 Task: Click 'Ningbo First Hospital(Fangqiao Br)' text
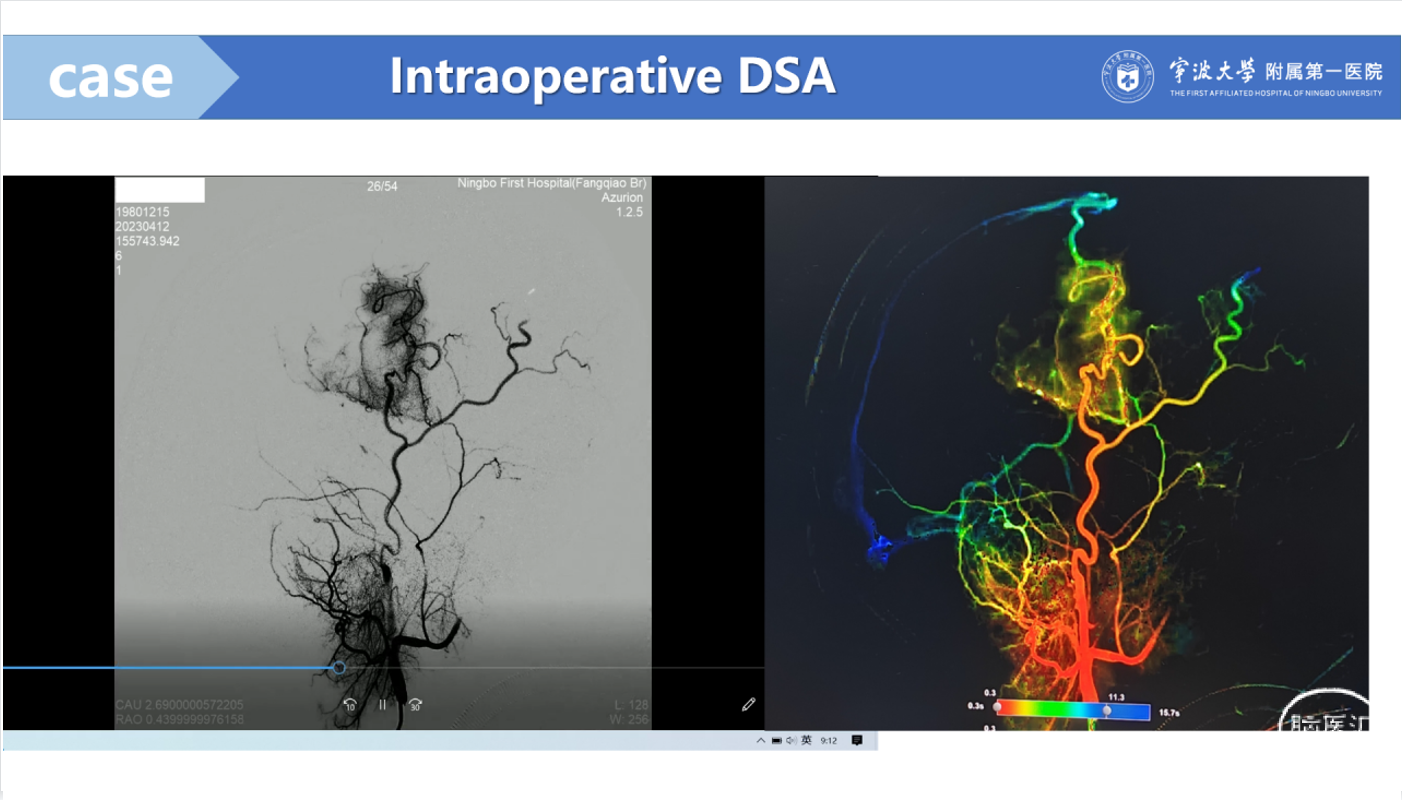coord(552,183)
